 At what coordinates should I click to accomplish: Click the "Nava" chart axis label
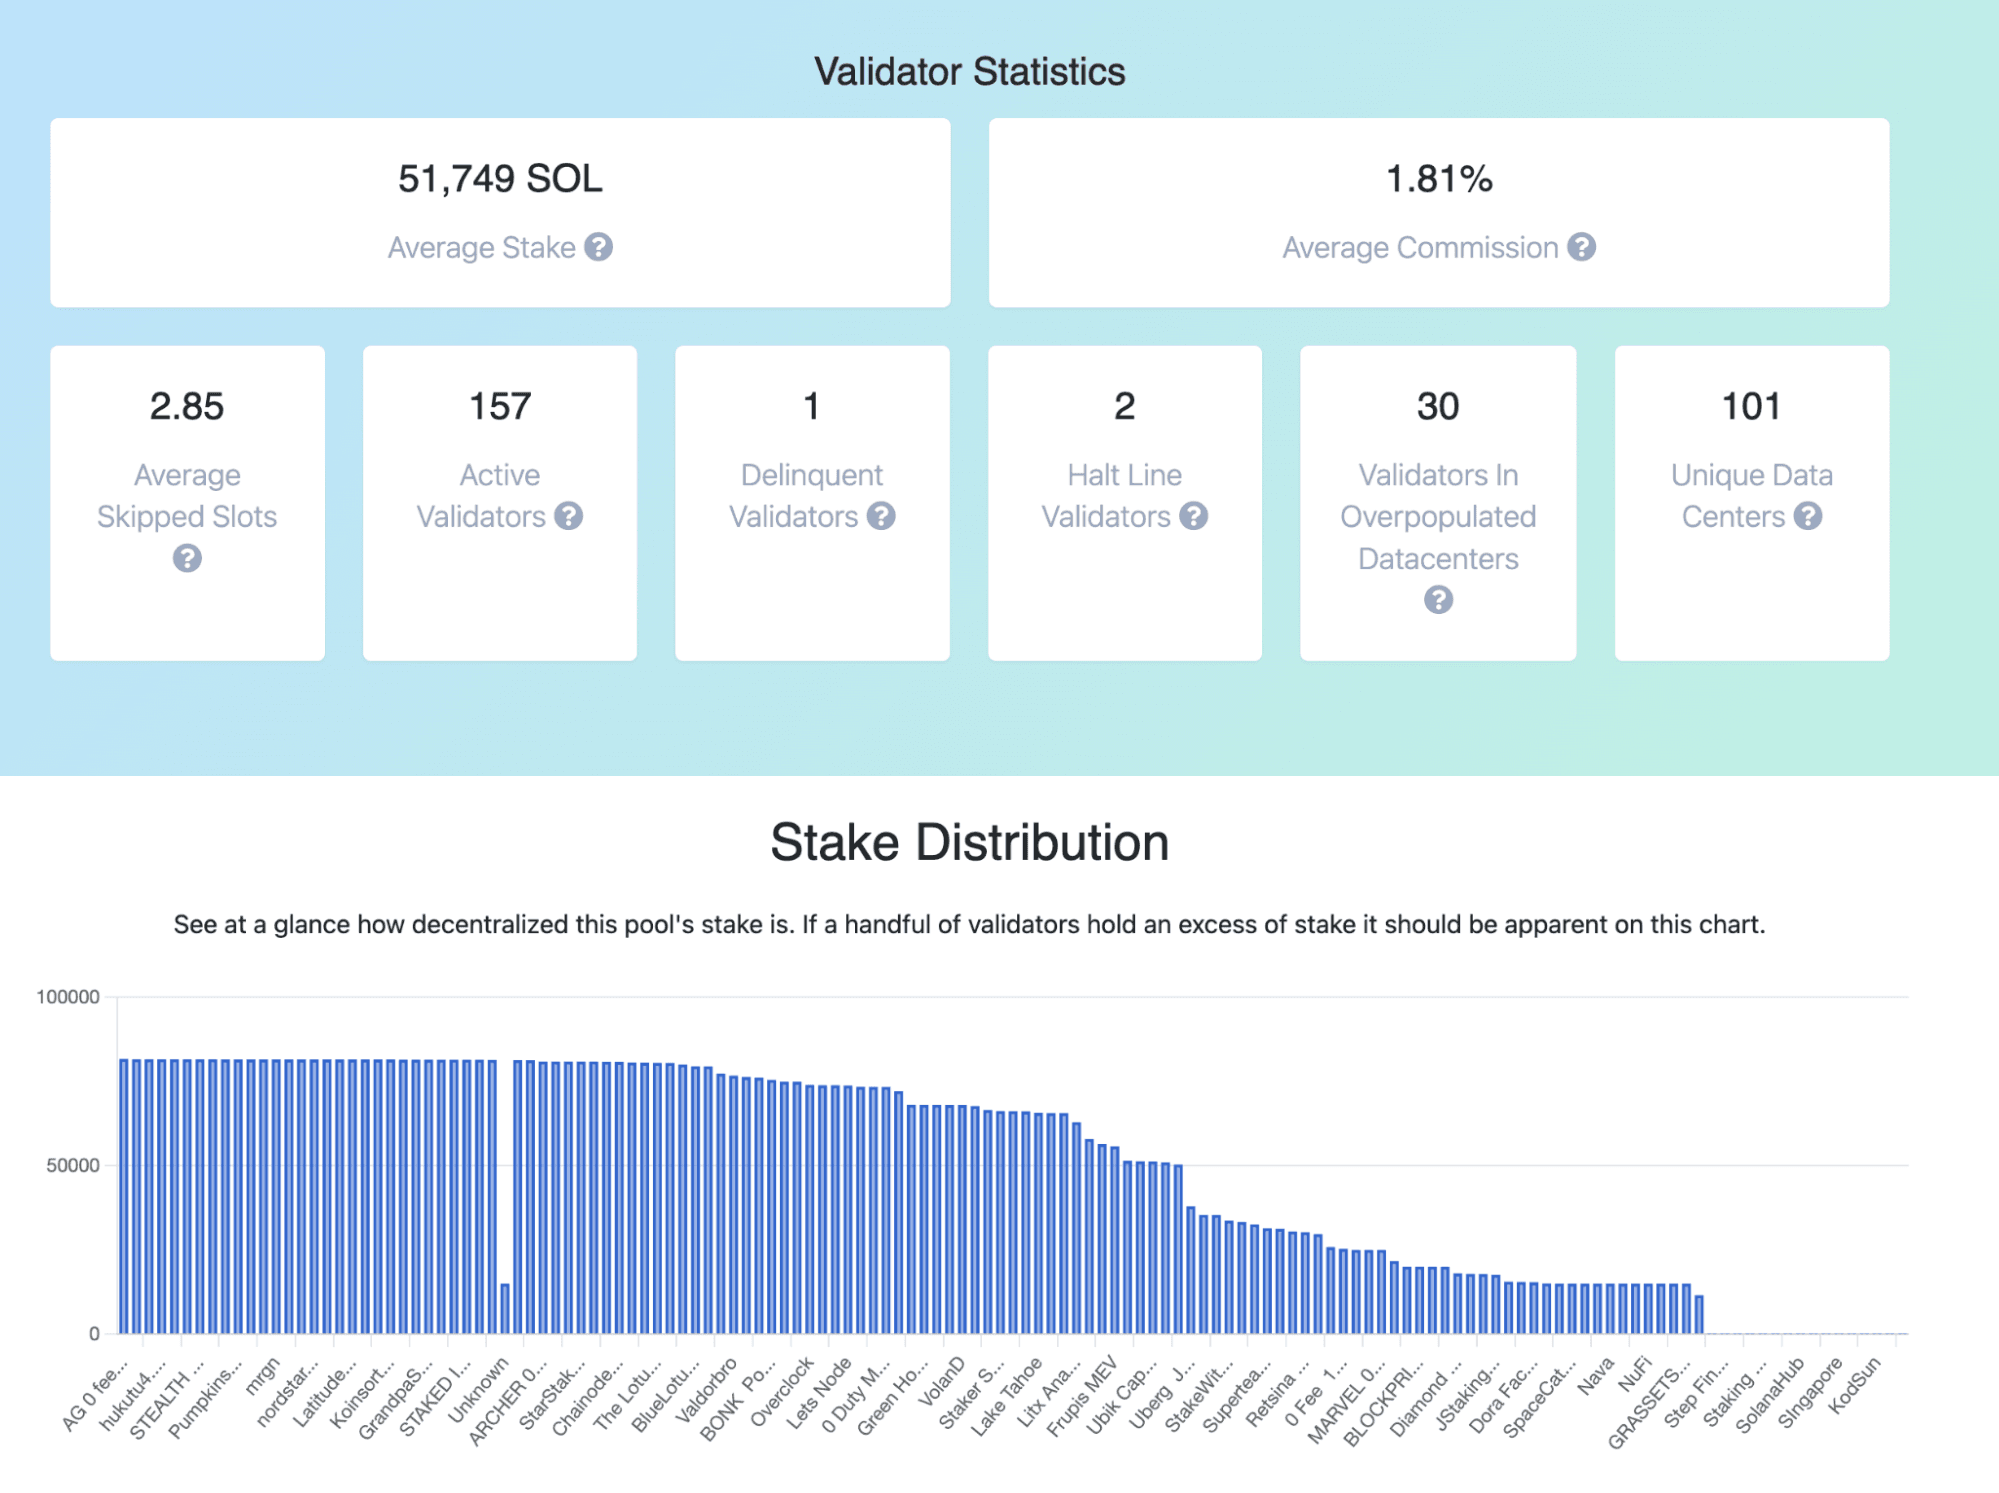point(1596,1376)
